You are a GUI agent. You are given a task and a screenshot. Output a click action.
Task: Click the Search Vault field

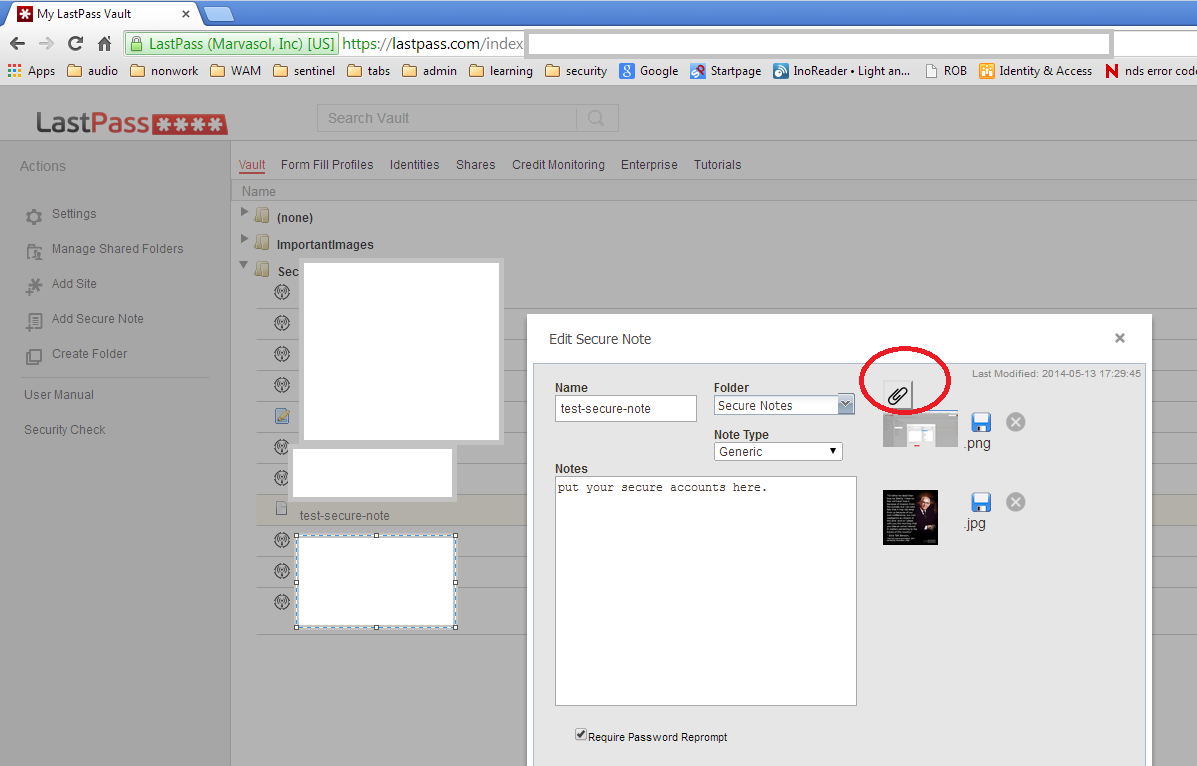(447, 118)
